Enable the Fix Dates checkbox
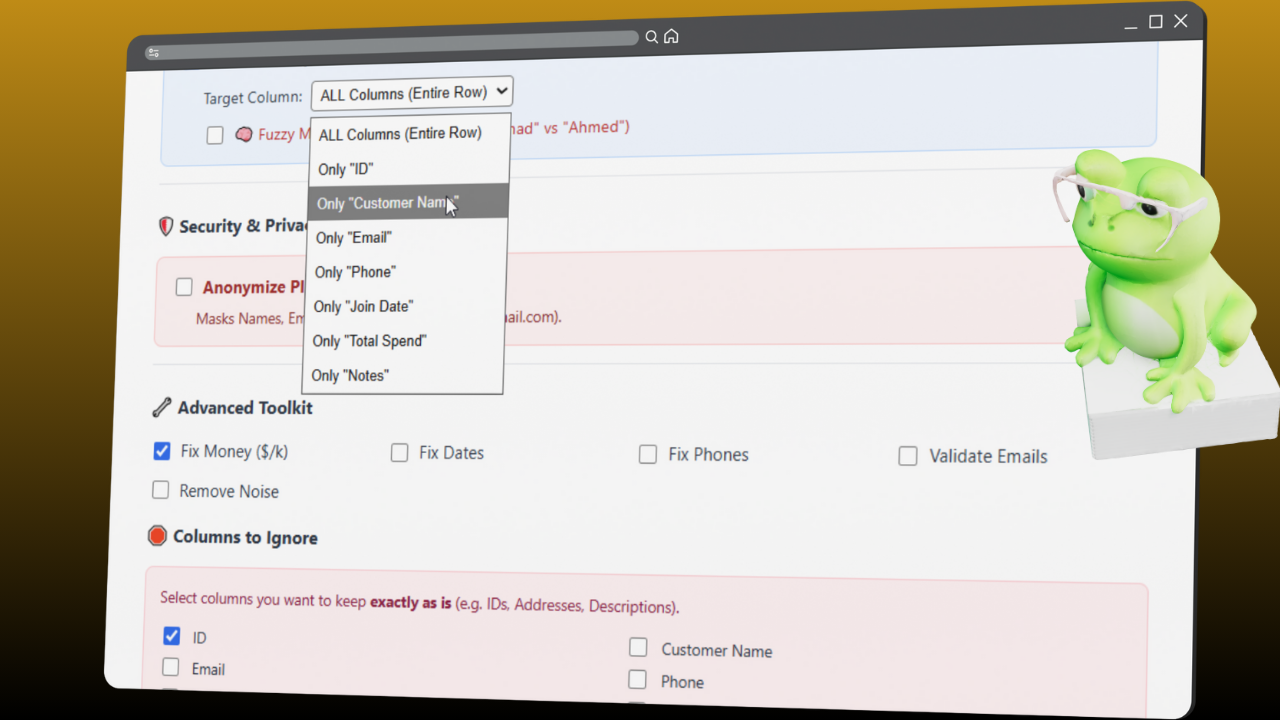1280x720 pixels. [x=400, y=453]
